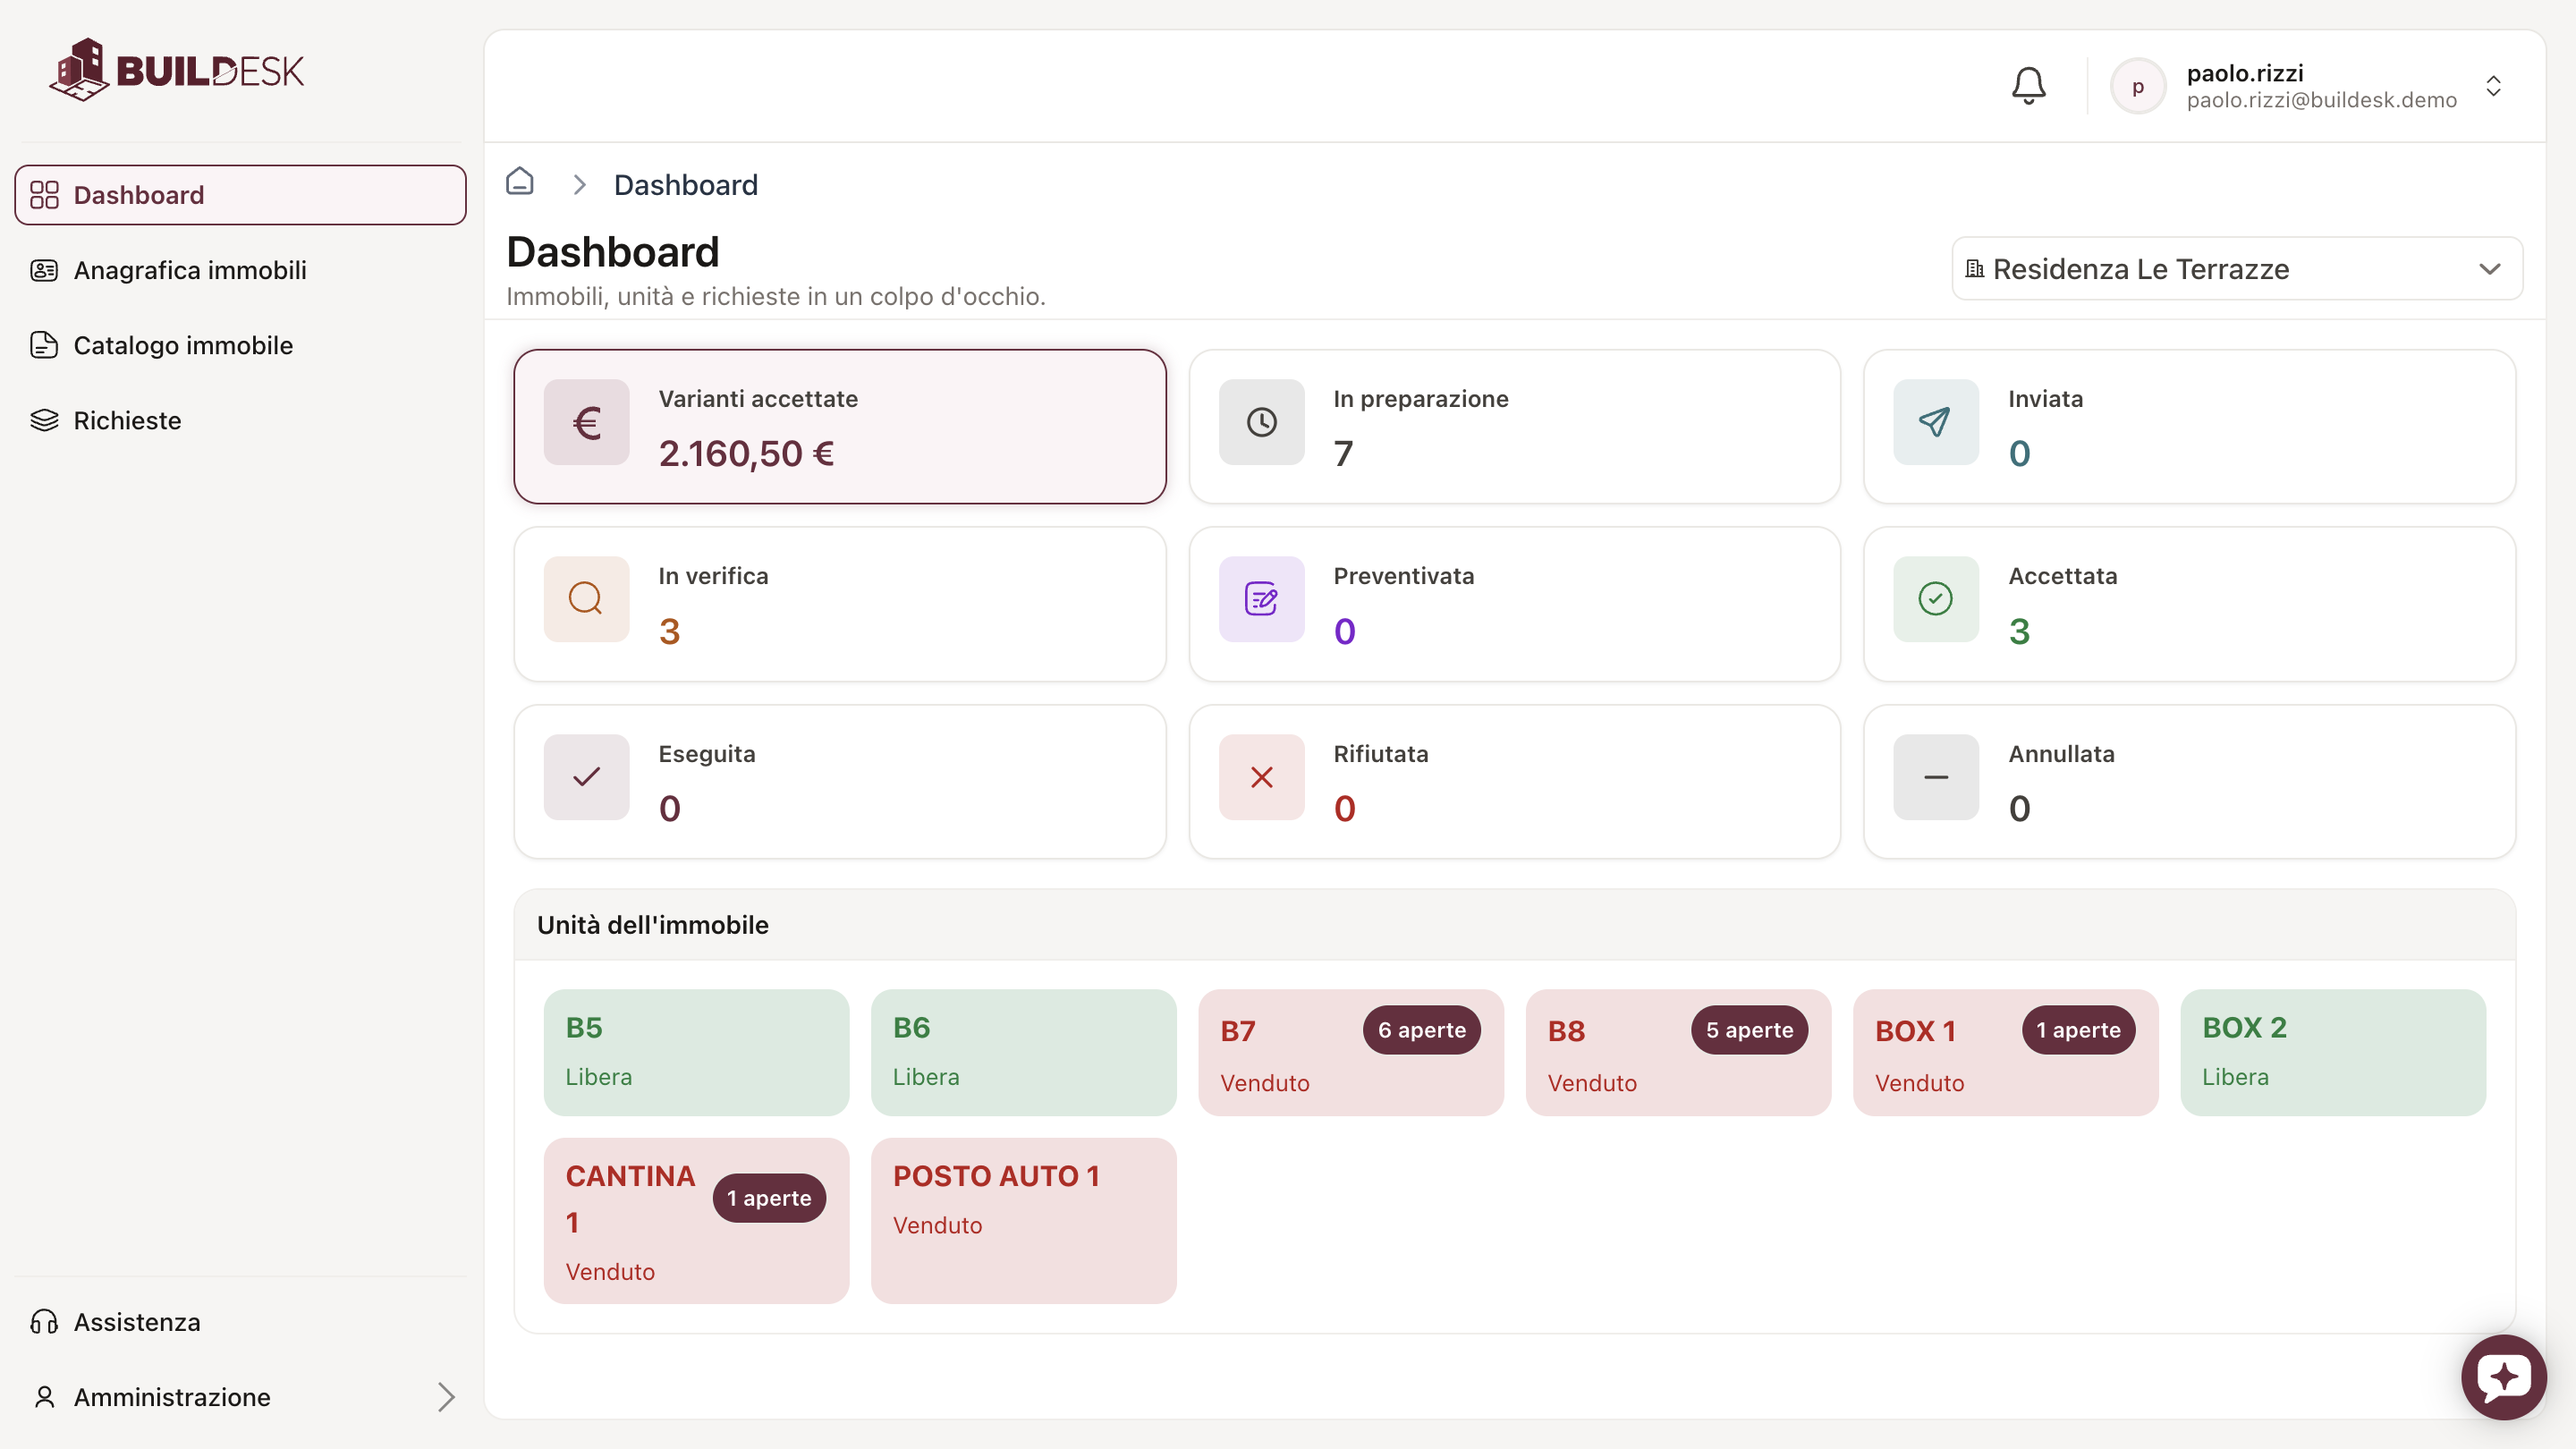Viewport: 2576px width, 1449px height.
Task: Click the home breadcrumb icon
Action: tap(520, 182)
